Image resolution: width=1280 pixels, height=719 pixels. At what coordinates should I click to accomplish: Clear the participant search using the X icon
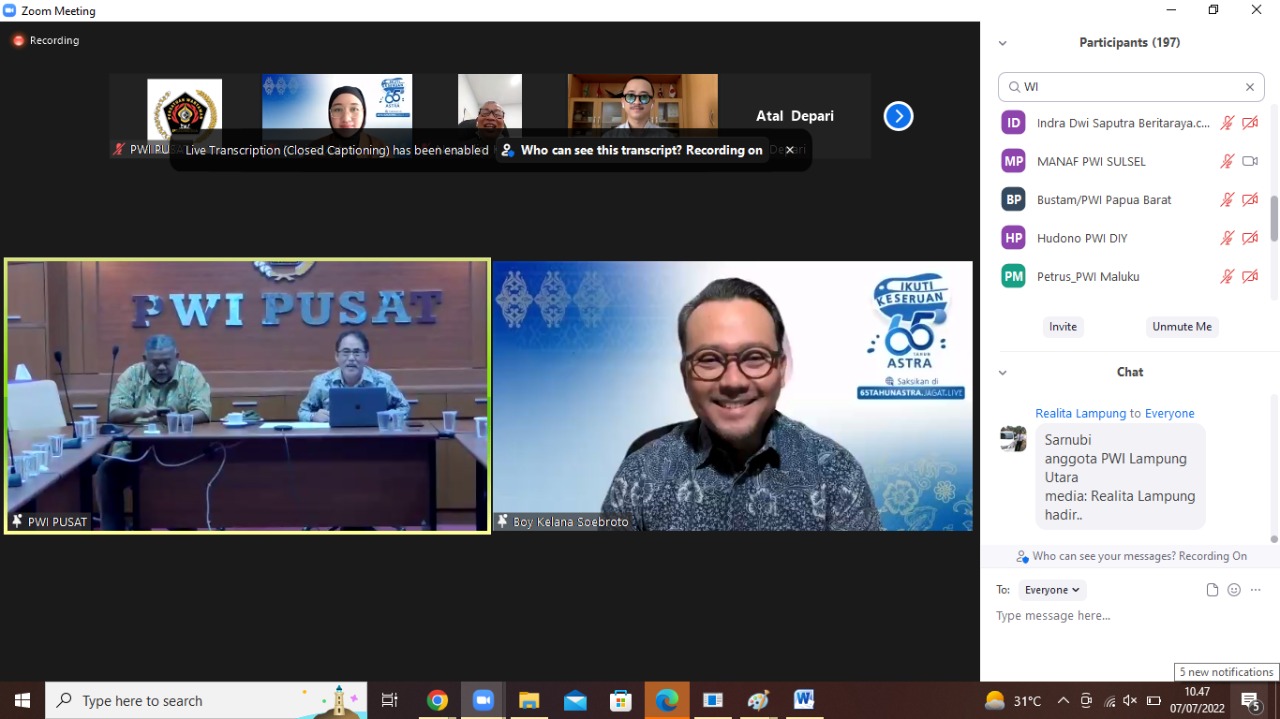pos(1249,86)
